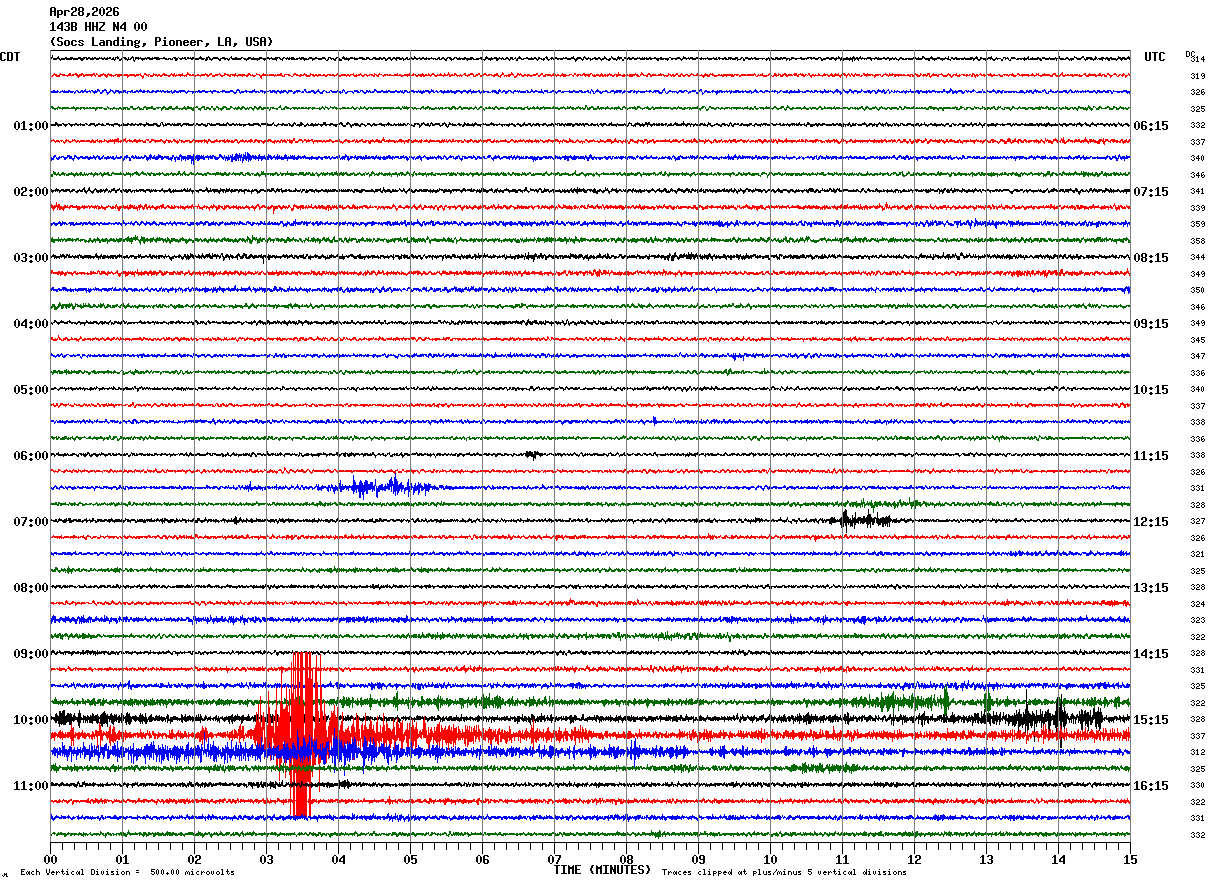This screenshot has height=886, width=1210.
Task: Click the 13:15 UTC time label
Action: point(1151,588)
